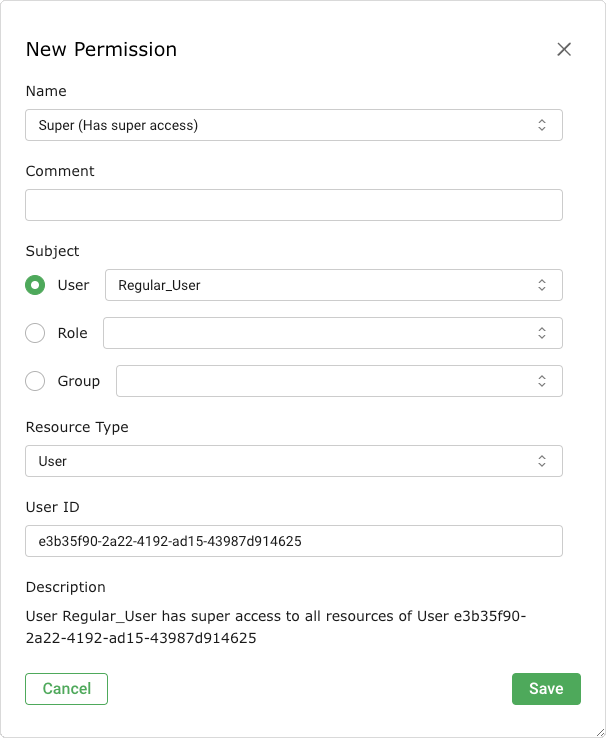Click the Role label beside its radio

(x=73, y=333)
